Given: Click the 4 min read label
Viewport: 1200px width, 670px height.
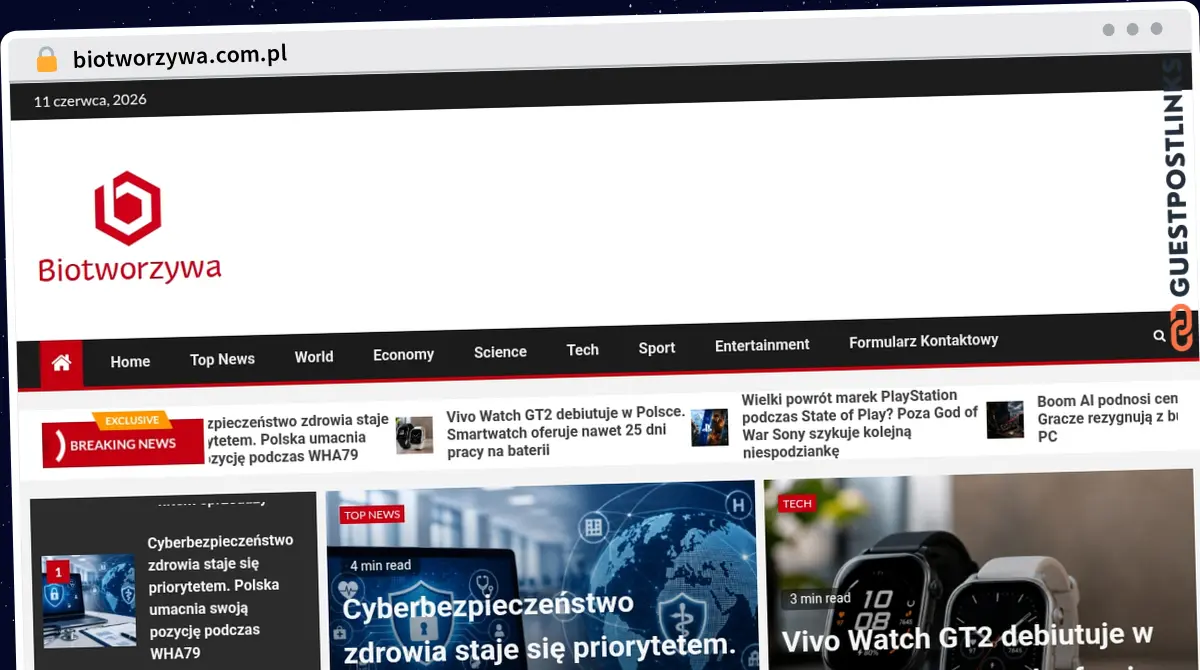Looking at the screenshot, I should click(380, 566).
